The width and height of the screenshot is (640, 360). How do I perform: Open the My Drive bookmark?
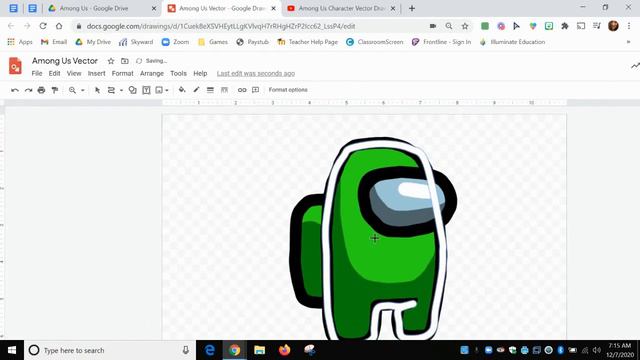pos(93,42)
